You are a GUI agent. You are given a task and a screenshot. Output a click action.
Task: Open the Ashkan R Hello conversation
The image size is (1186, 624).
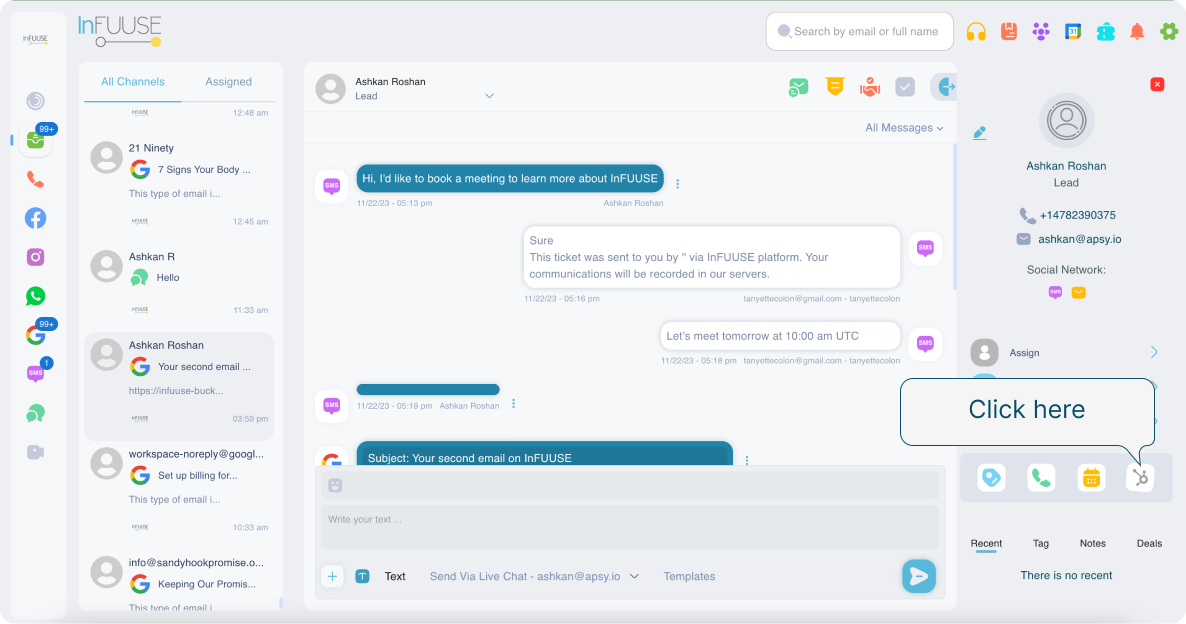coord(179,282)
